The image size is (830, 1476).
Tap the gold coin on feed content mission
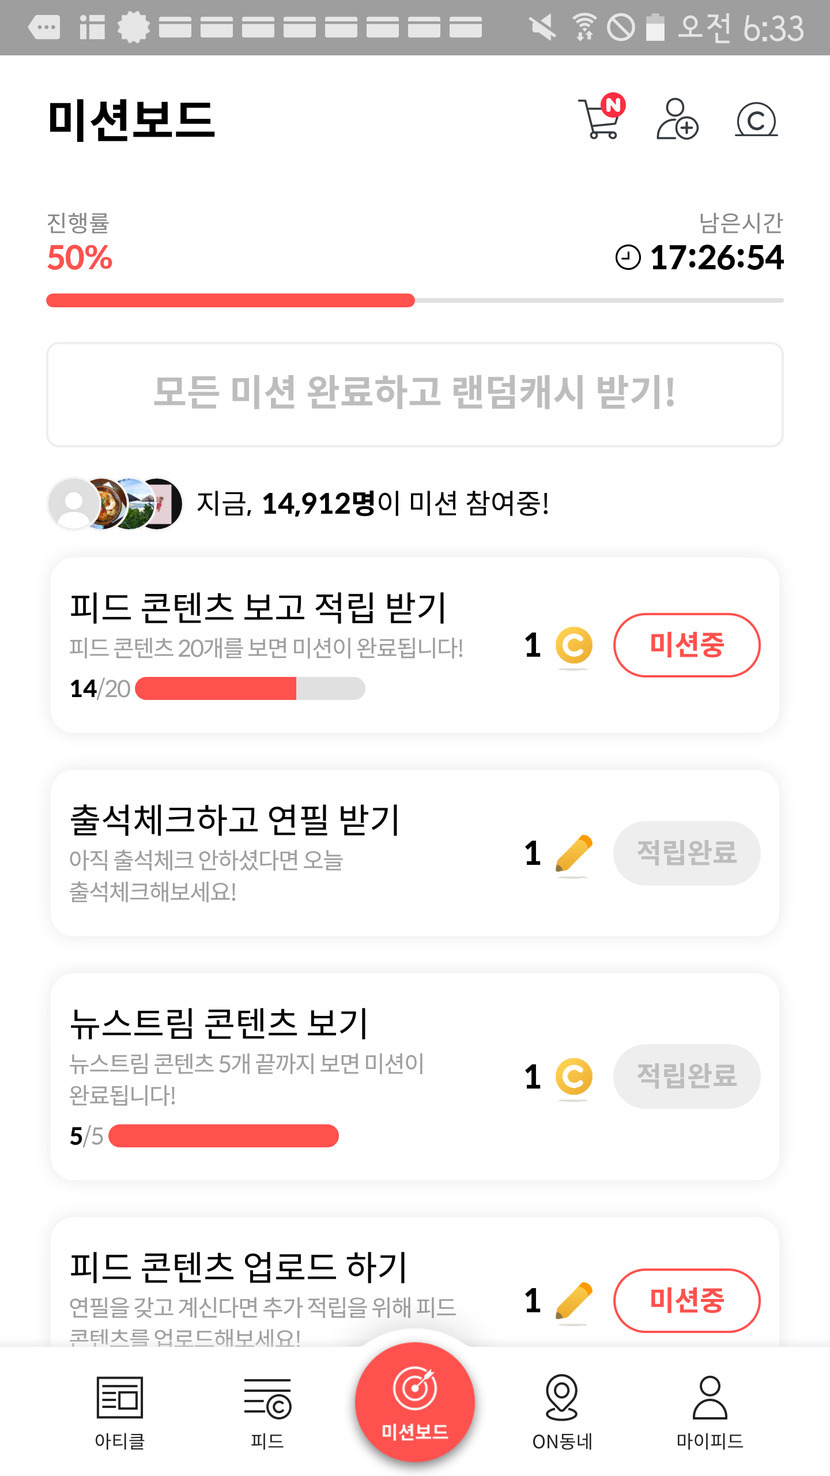573,646
